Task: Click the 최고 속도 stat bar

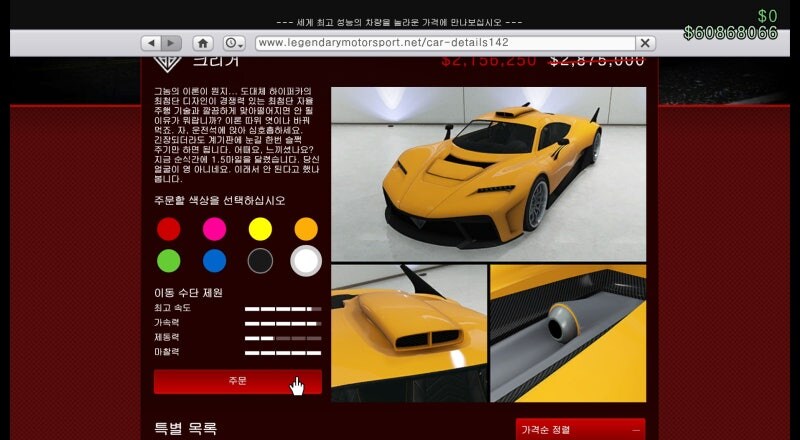Action: 283,309
